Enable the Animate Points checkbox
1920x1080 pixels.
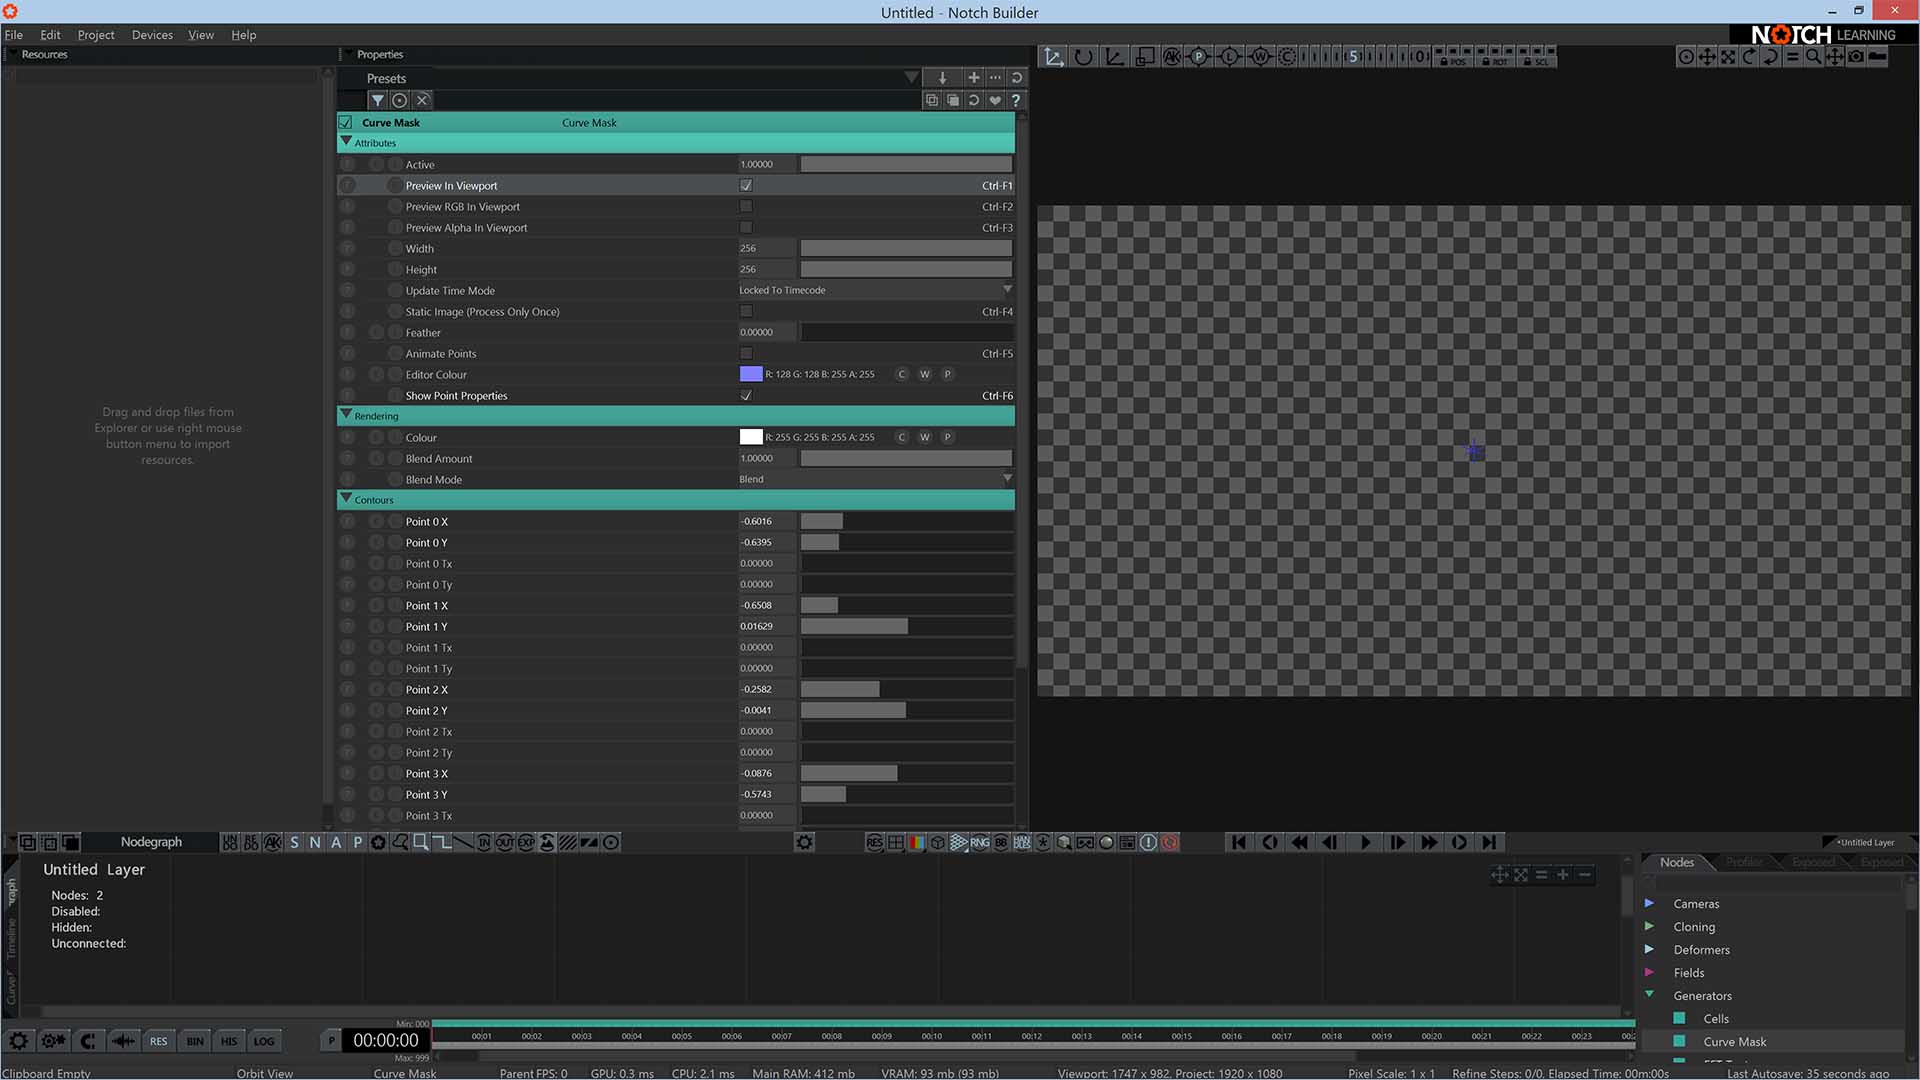(x=746, y=353)
